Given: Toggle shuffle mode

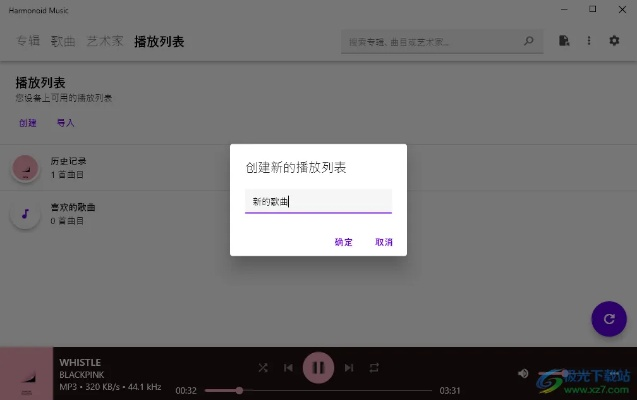Looking at the screenshot, I should click(263, 368).
